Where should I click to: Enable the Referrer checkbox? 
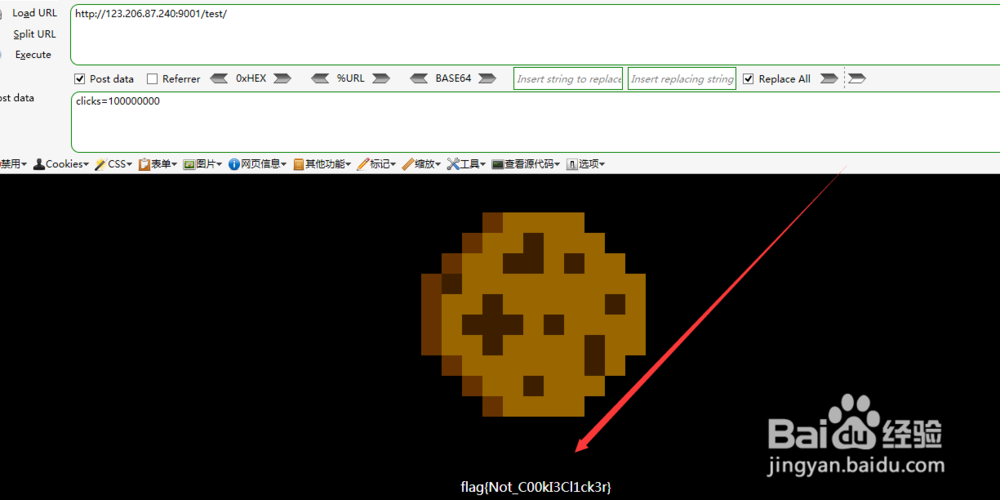(152, 79)
